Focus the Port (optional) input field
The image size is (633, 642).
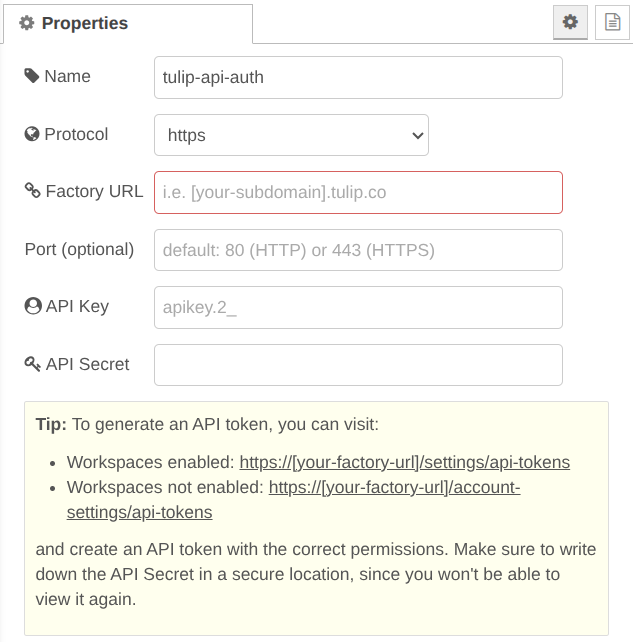point(358,250)
